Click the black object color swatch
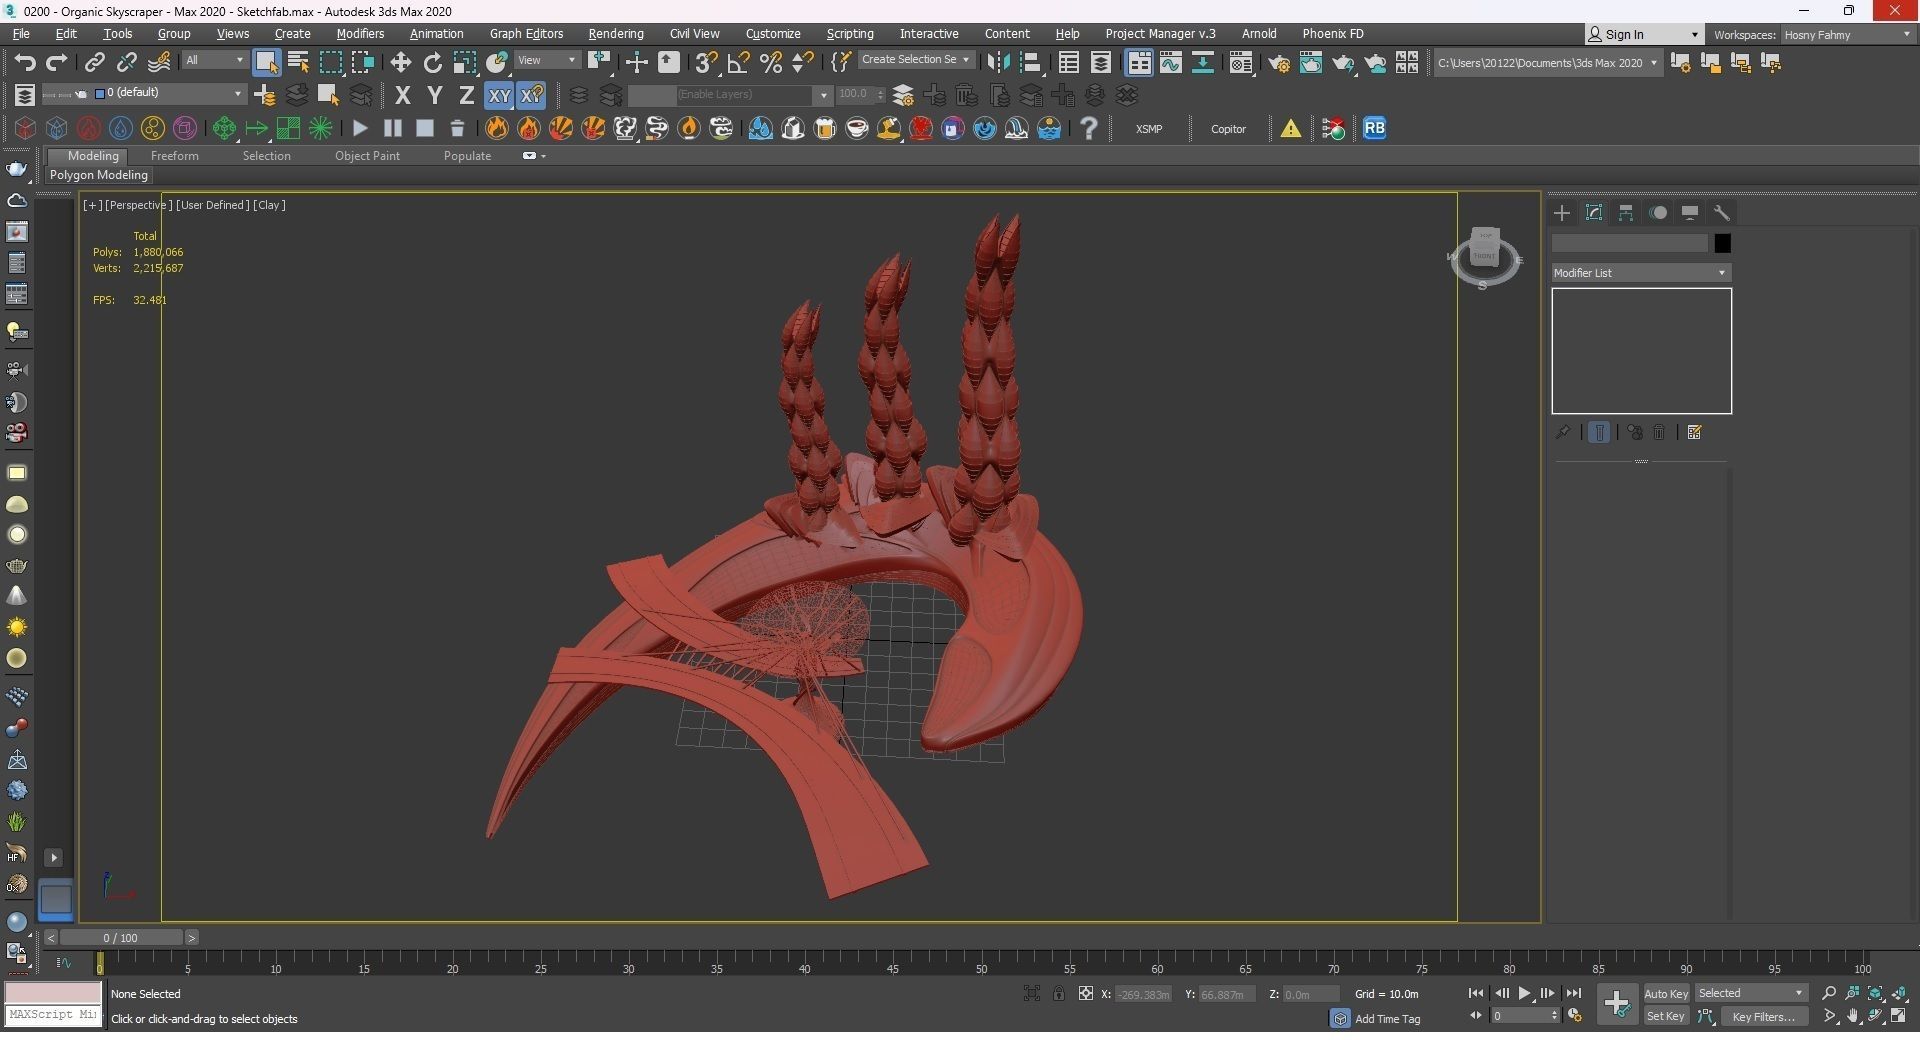Viewport: 1920px width, 1040px height. point(1722,243)
